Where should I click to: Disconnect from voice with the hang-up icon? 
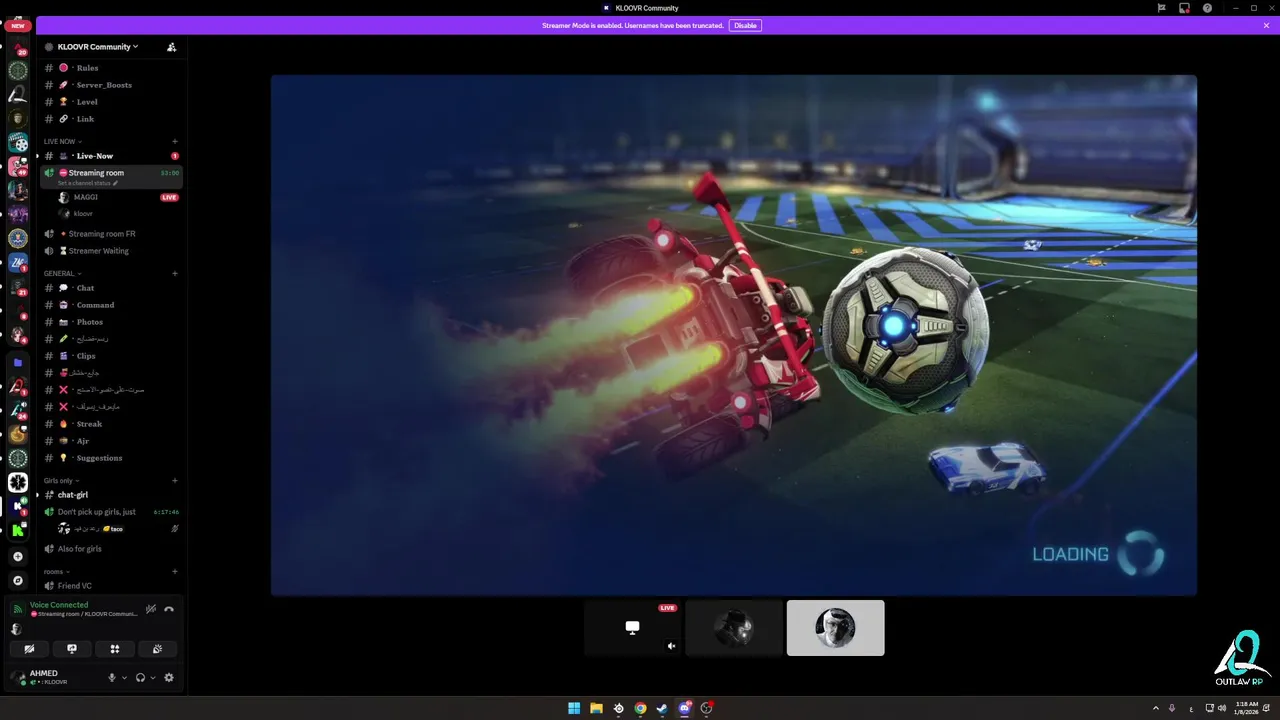(169, 609)
